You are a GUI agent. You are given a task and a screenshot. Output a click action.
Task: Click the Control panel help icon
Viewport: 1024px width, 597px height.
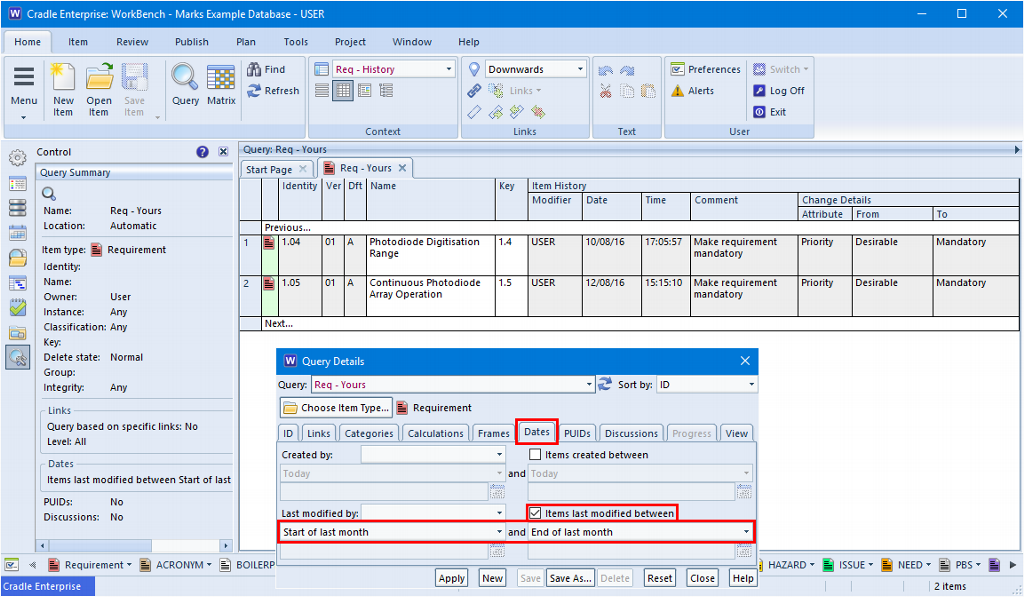pyautogui.click(x=202, y=152)
